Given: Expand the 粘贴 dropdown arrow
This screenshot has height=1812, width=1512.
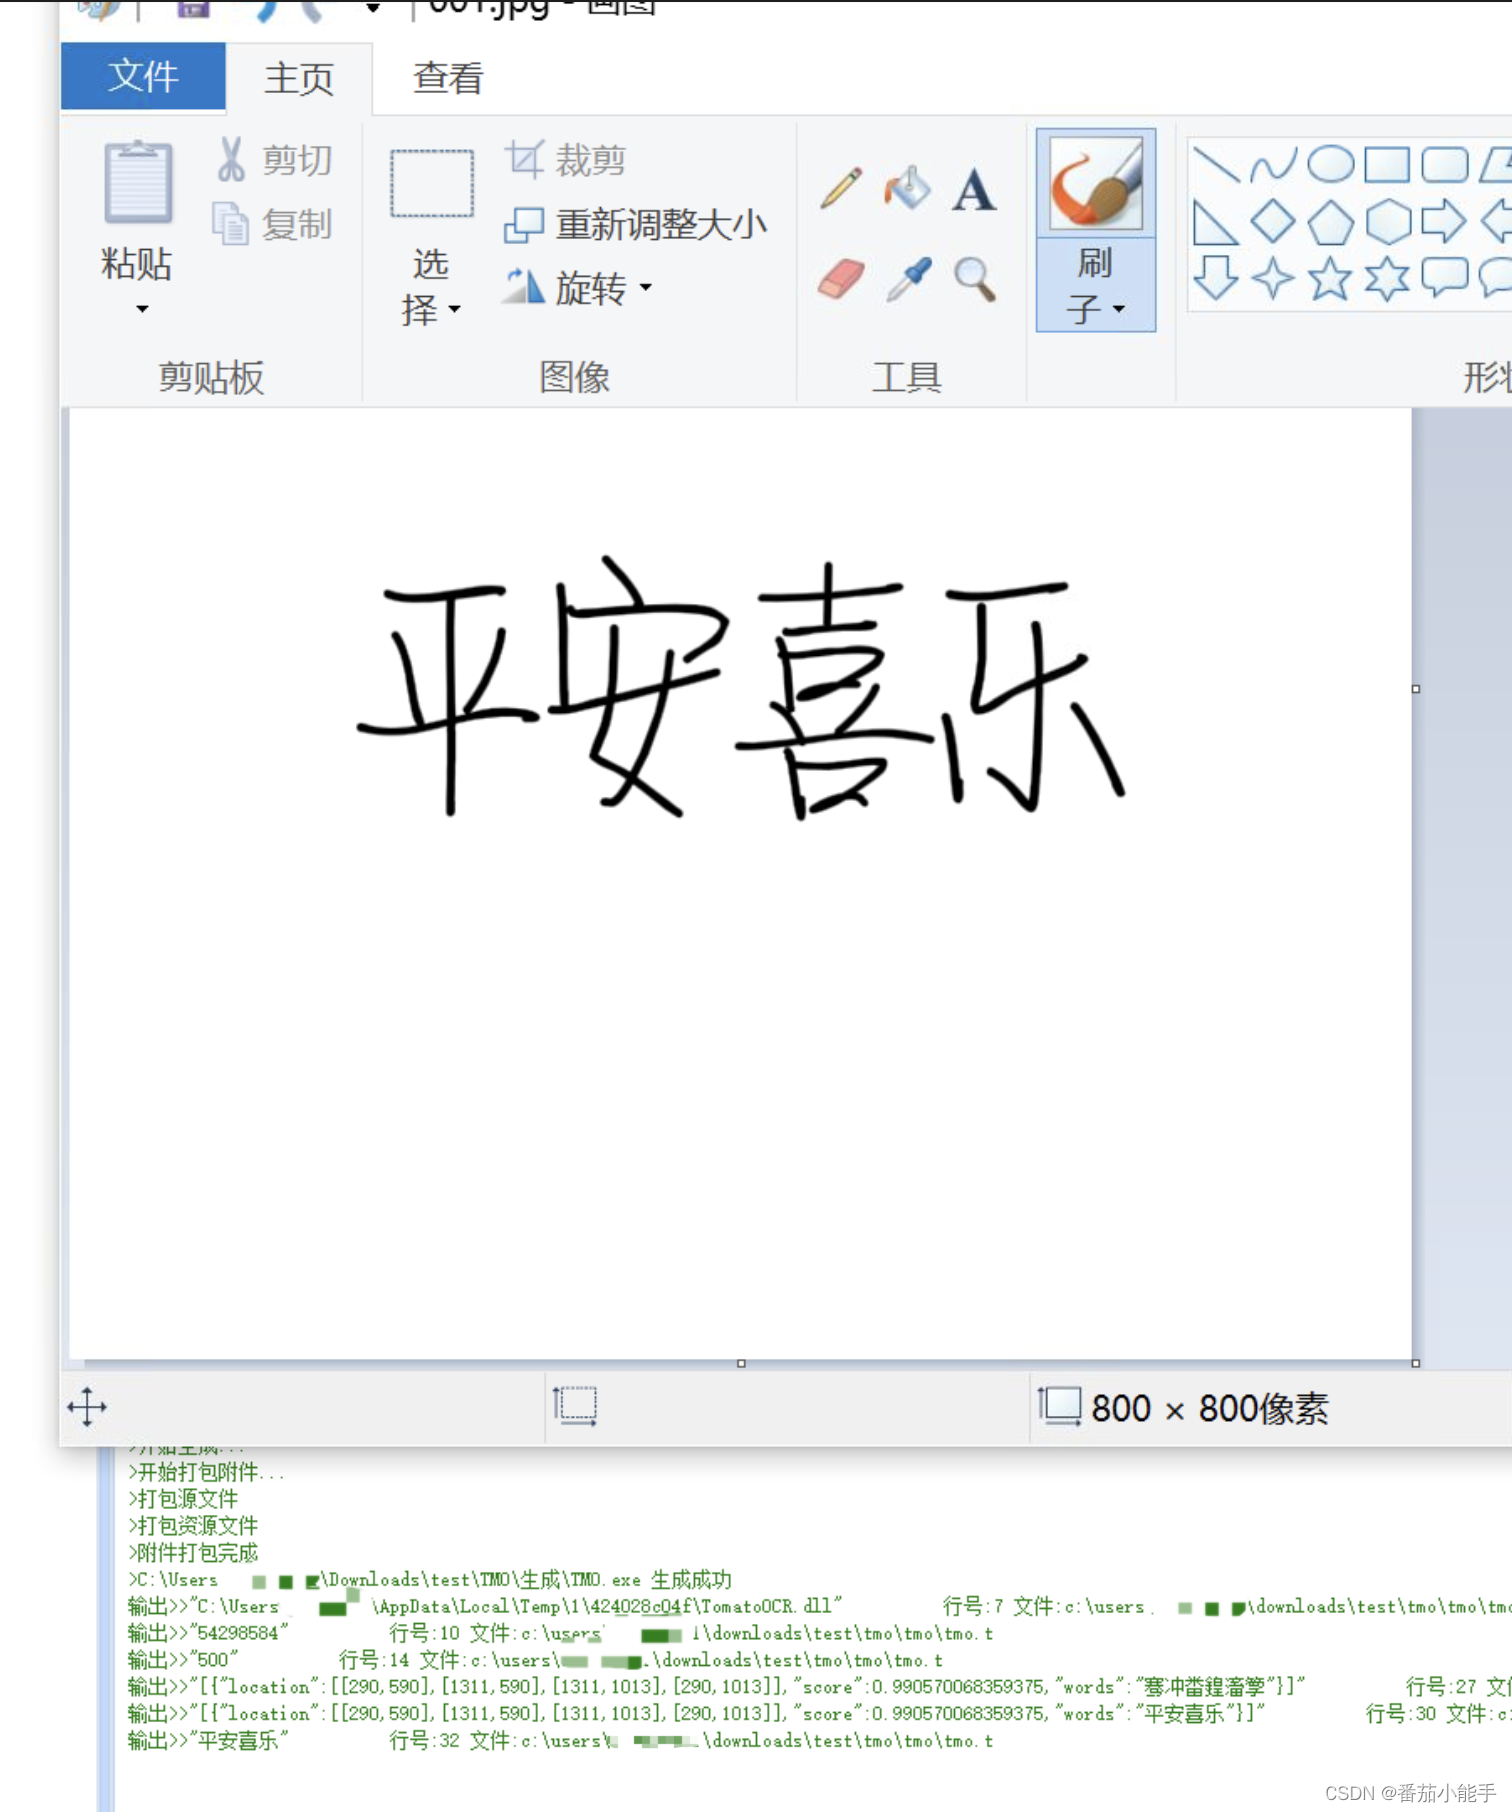Looking at the screenshot, I should click(142, 309).
